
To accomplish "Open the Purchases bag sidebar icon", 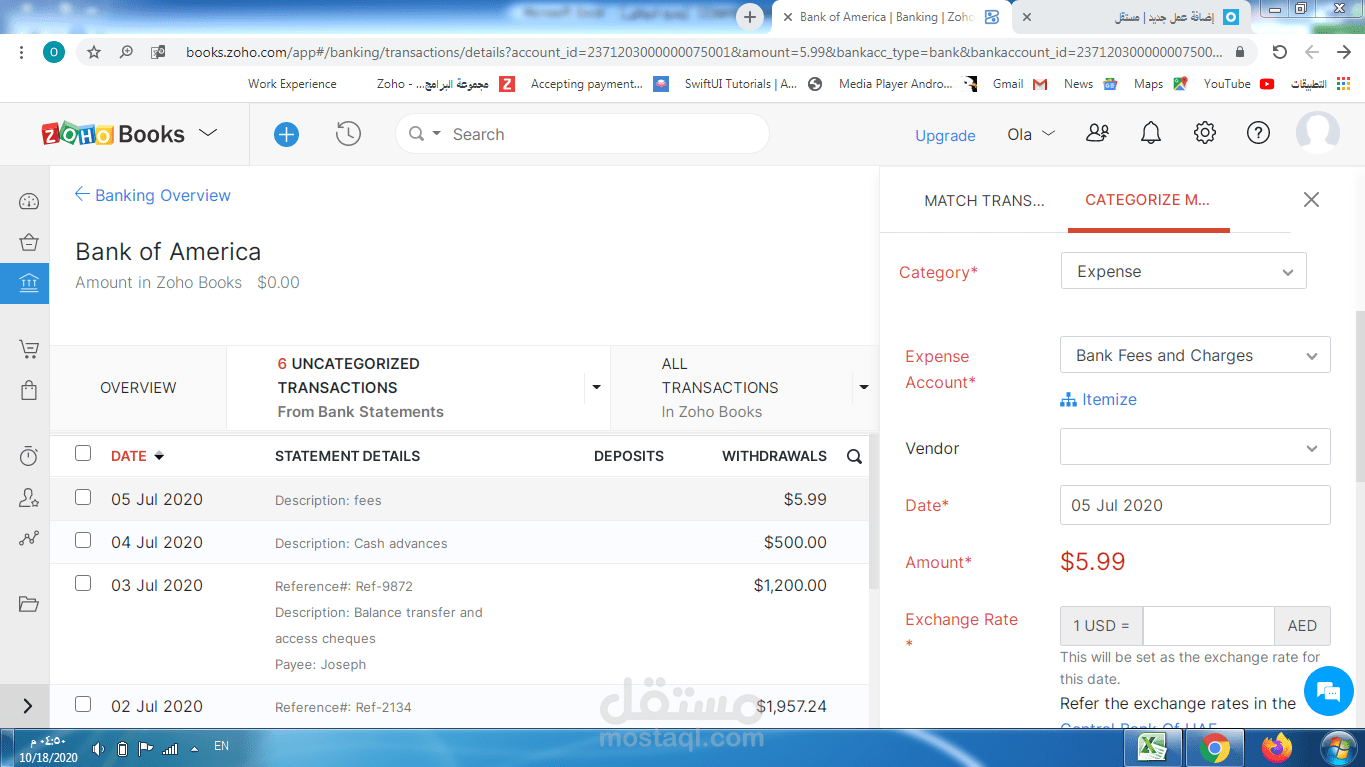I will pos(29,390).
